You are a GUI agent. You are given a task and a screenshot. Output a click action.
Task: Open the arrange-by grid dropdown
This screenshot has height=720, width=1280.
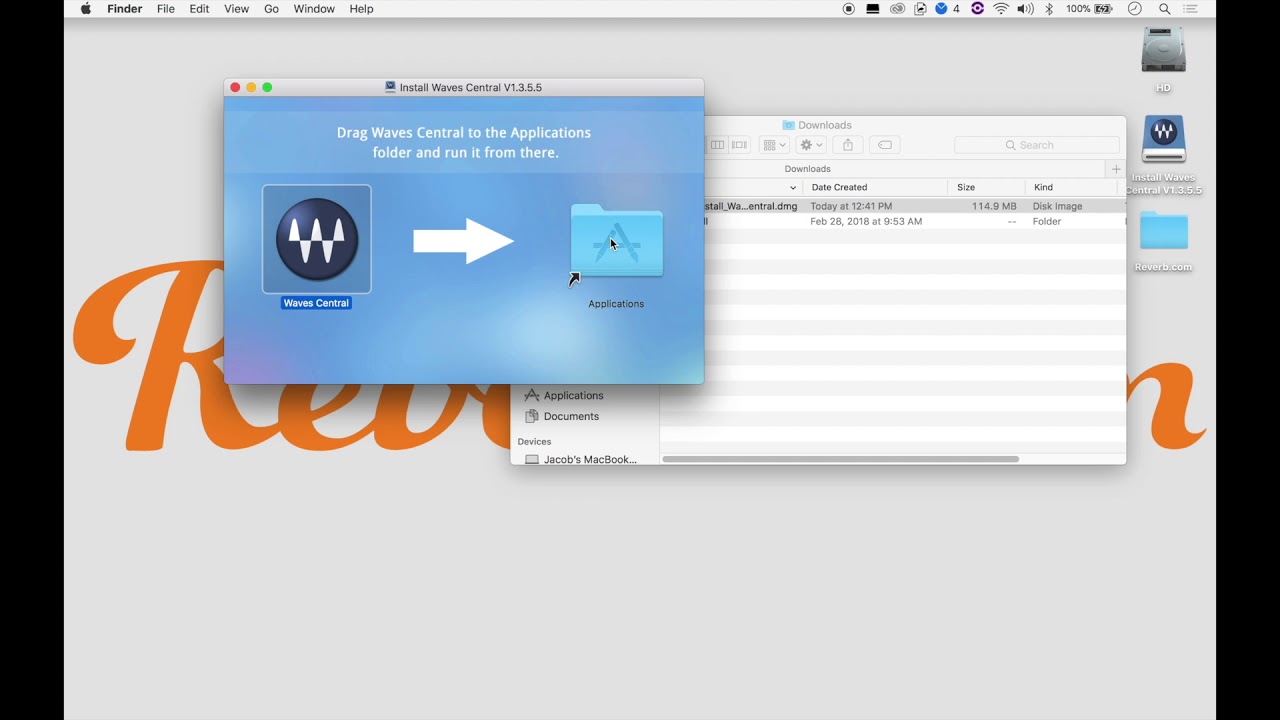775,145
